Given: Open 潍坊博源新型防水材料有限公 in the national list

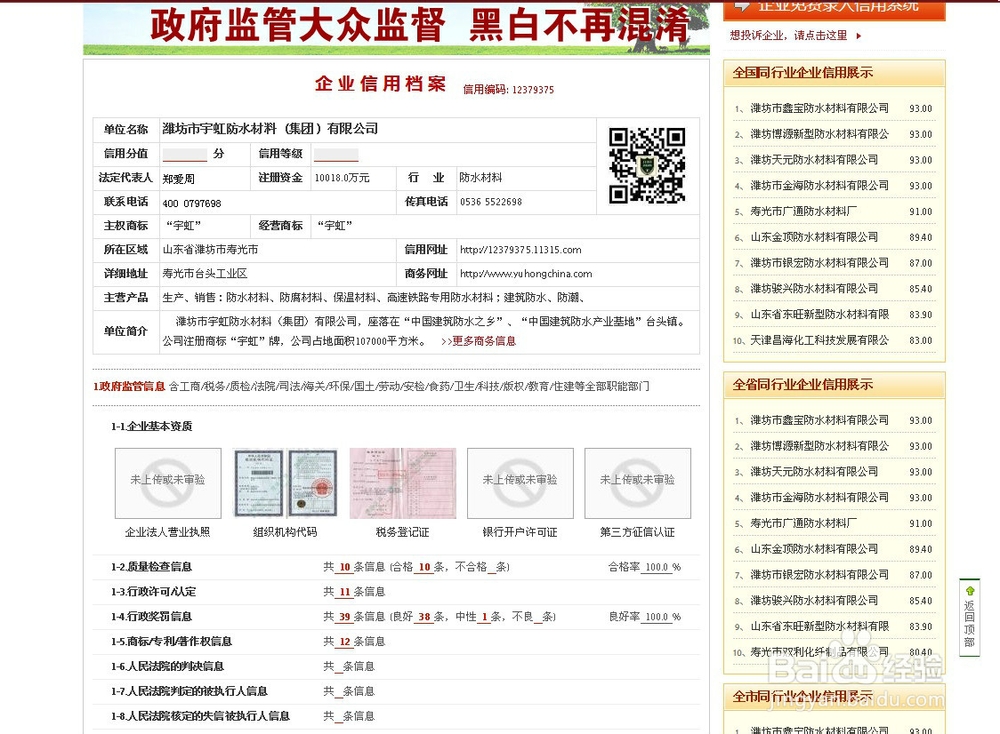Looking at the screenshot, I should [820, 135].
